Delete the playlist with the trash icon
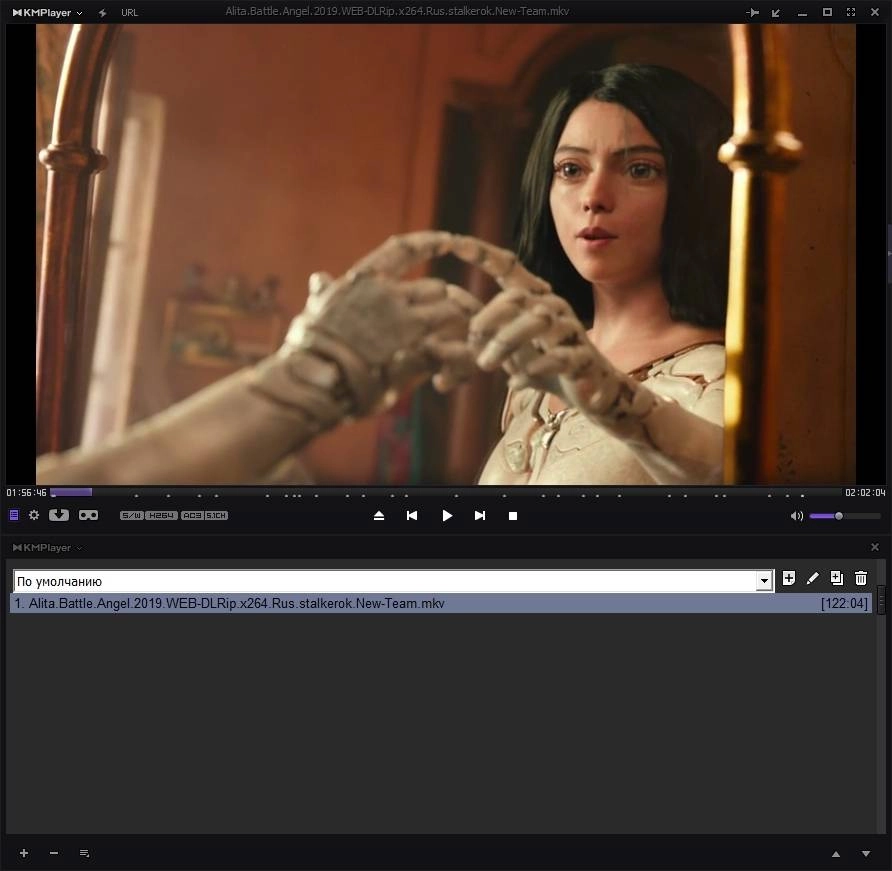892x871 pixels. coord(861,579)
